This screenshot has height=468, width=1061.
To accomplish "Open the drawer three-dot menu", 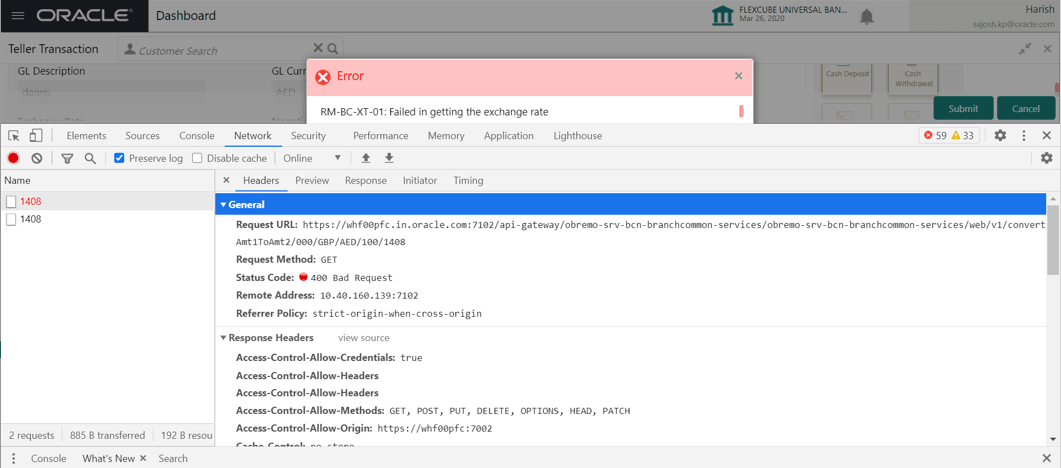I will tap(13, 459).
